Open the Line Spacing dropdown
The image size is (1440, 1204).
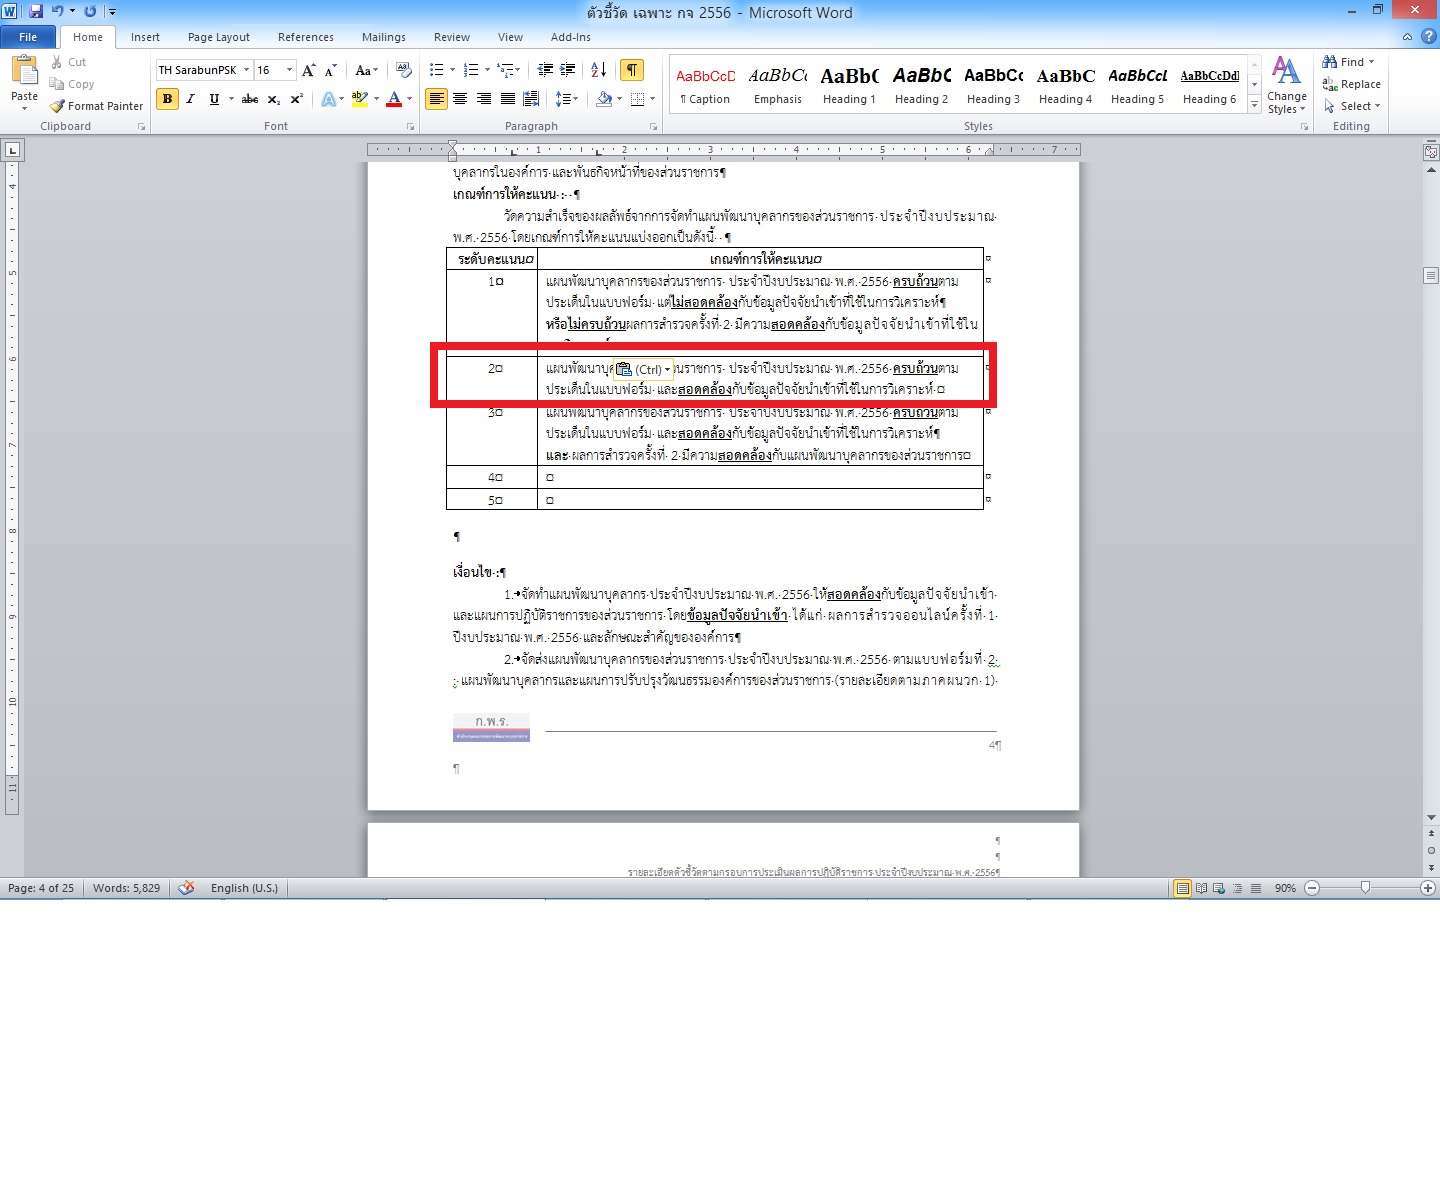(x=567, y=99)
